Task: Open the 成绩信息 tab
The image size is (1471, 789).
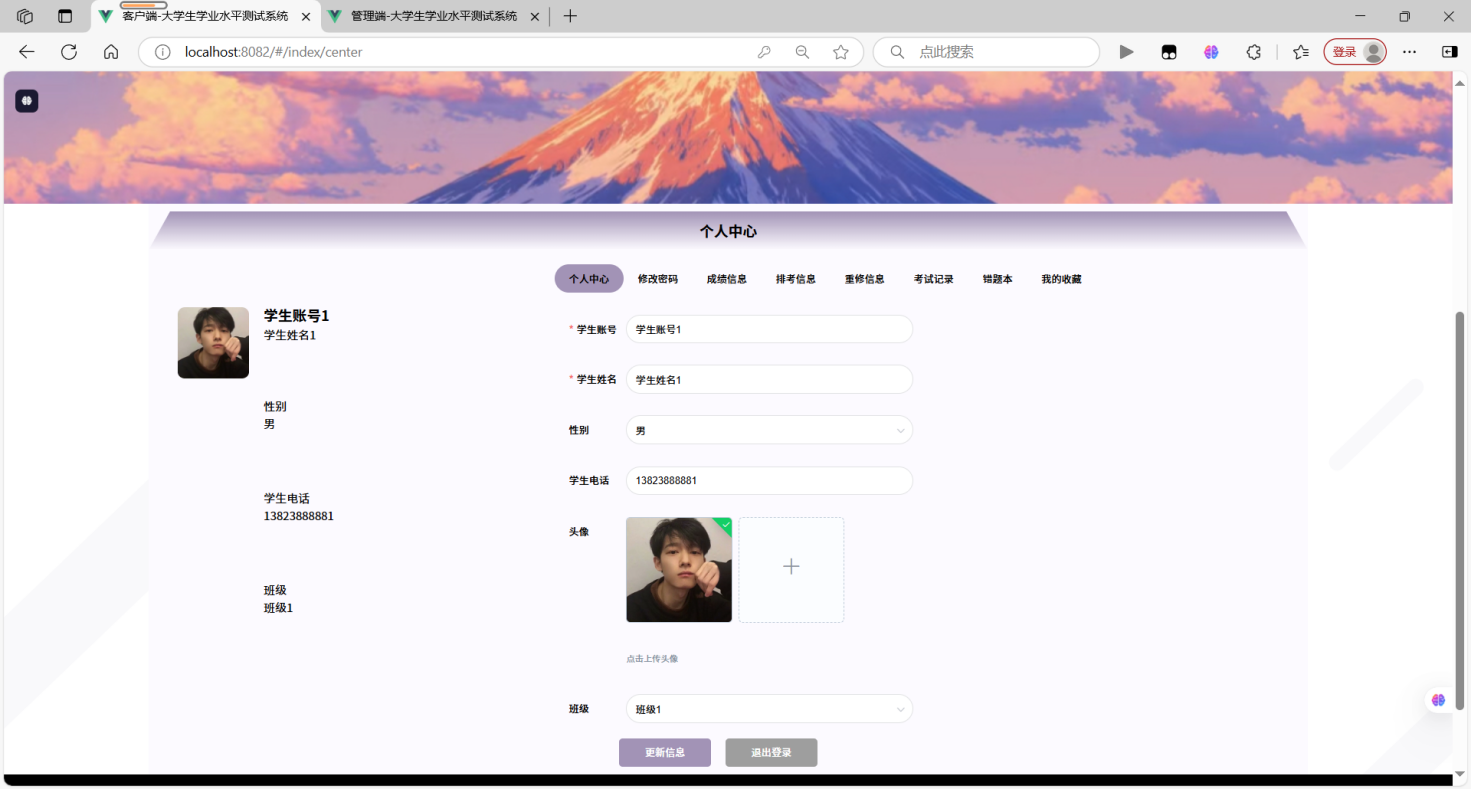Action: click(727, 279)
